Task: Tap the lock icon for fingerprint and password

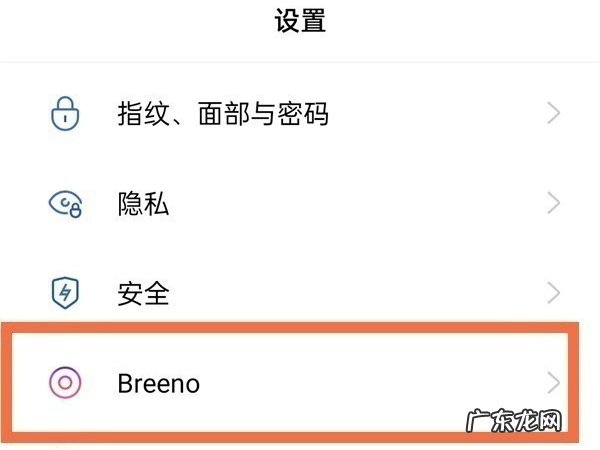Action: tap(65, 114)
